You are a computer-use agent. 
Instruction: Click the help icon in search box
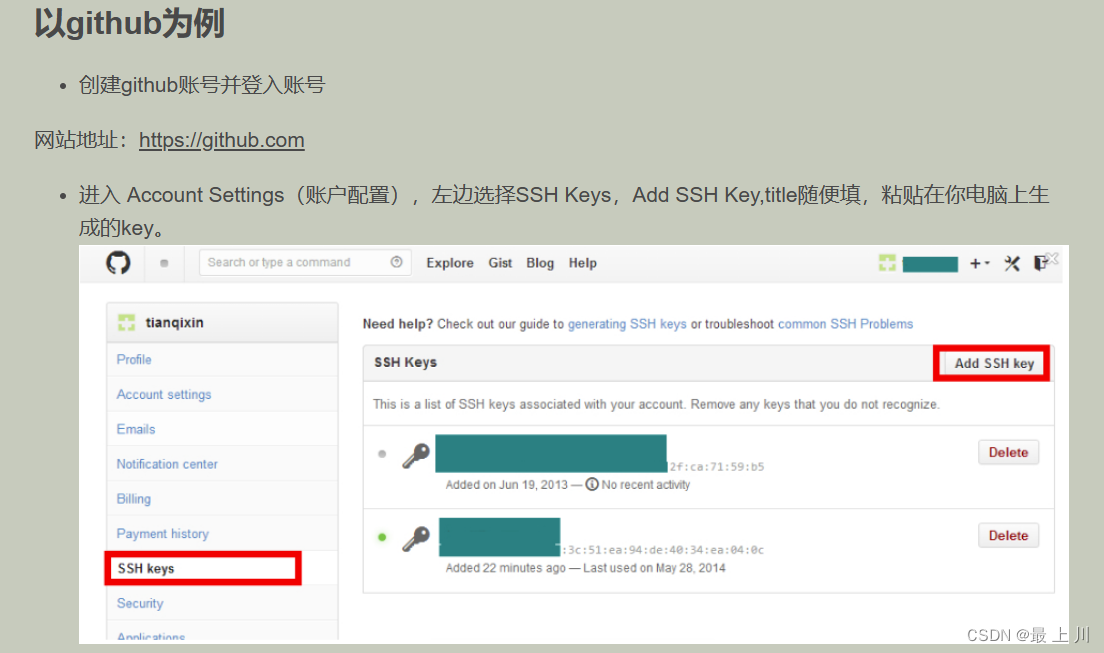(x=397, y=262)
